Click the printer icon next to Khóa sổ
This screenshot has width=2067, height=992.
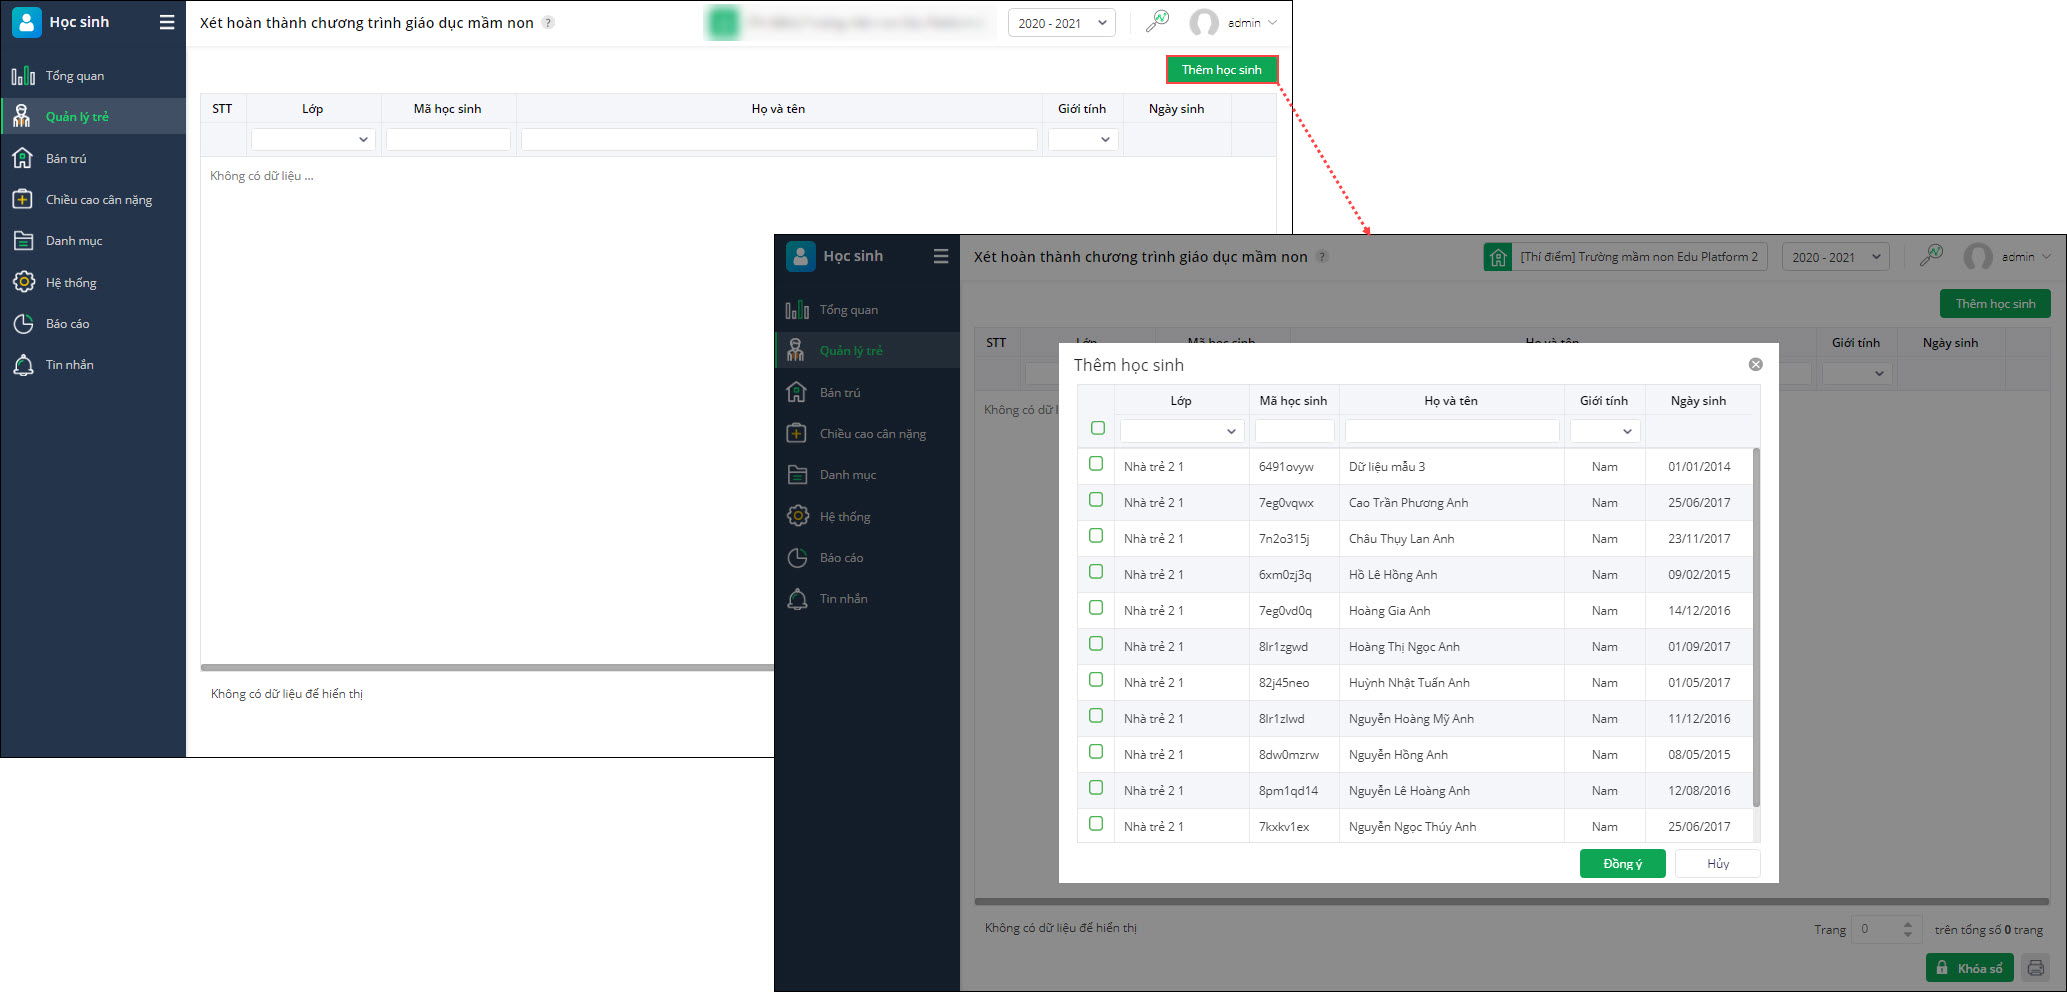(x=2035, y=968)
